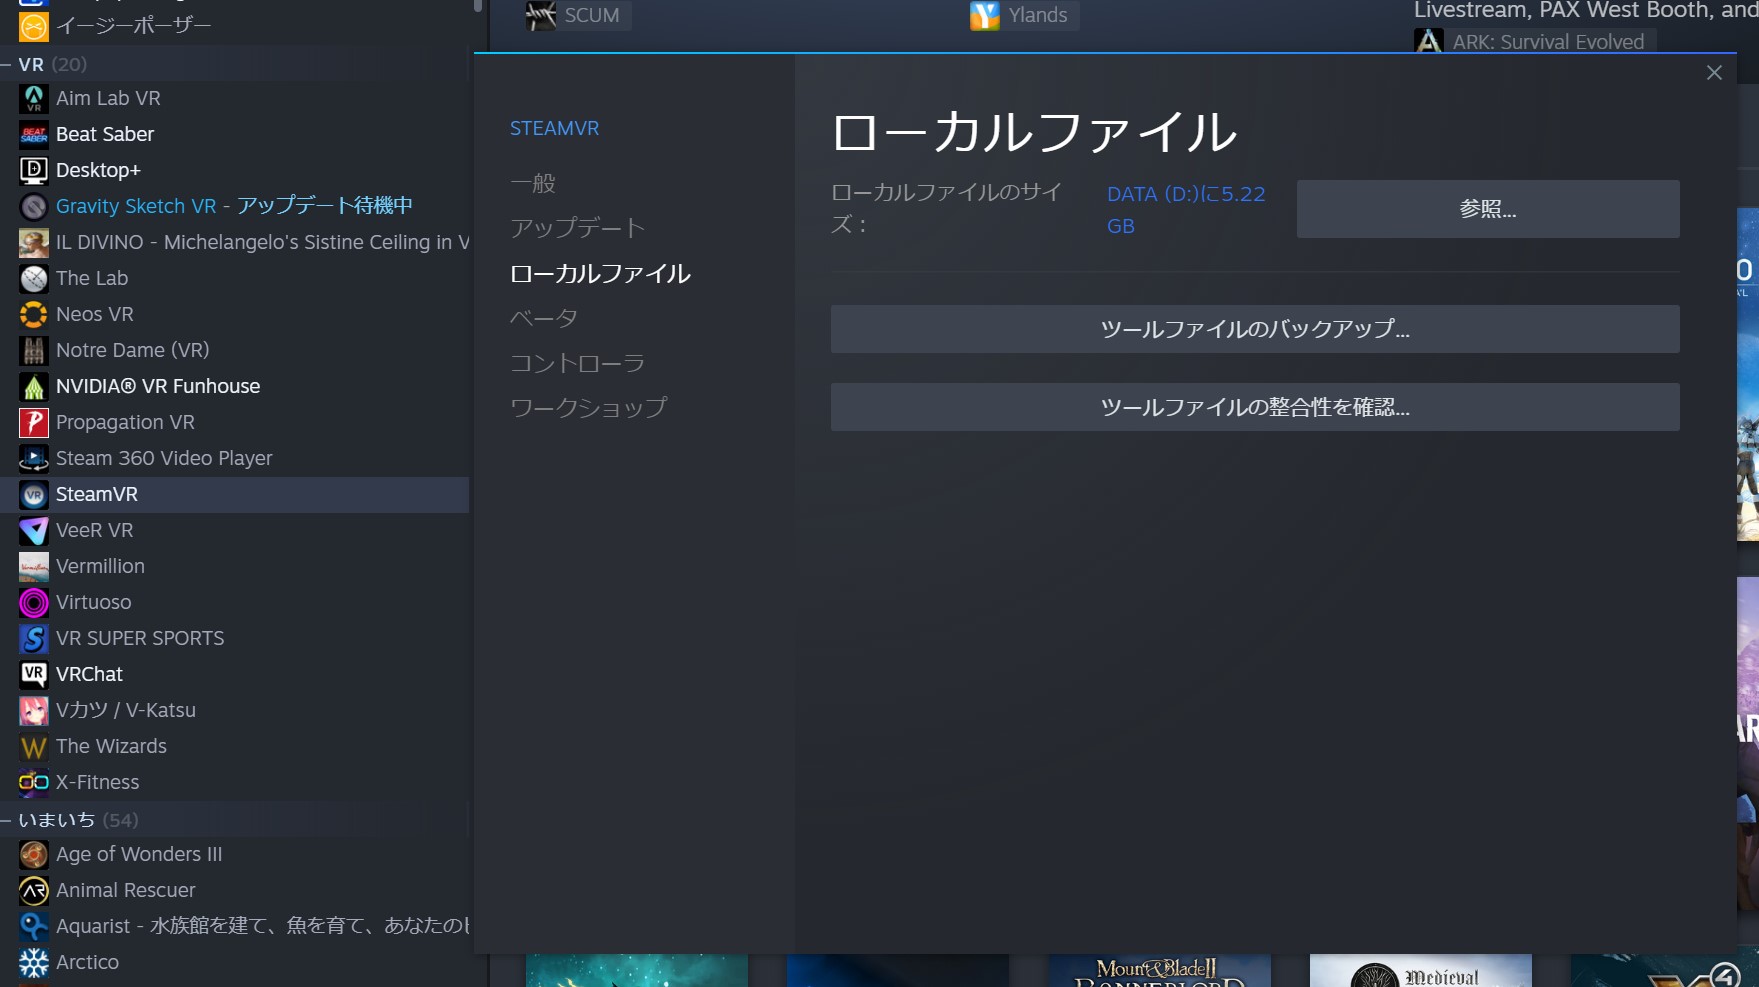Open the コントローラ settings tab
This screenshot has width=1759, height=987.
577,363
